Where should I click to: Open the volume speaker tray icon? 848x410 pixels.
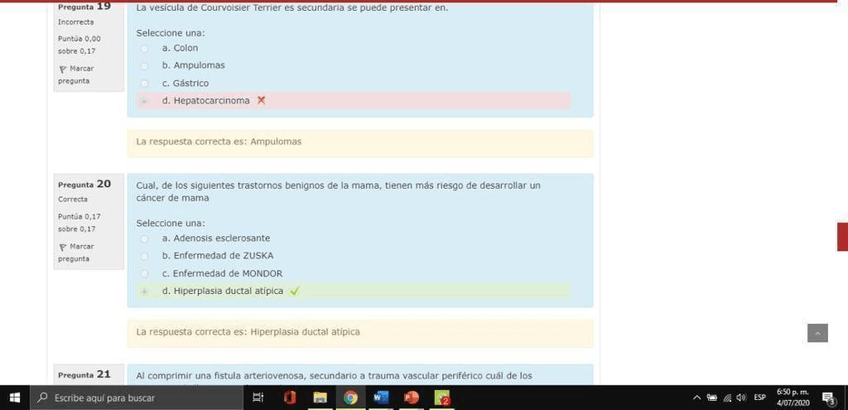click(742, 398)
